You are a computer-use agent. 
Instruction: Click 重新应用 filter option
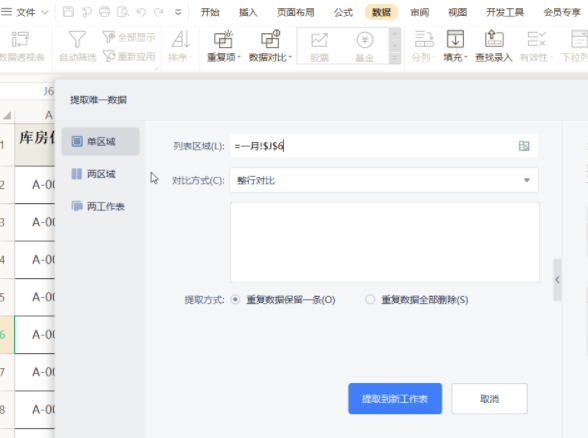[x=129, y=57]
